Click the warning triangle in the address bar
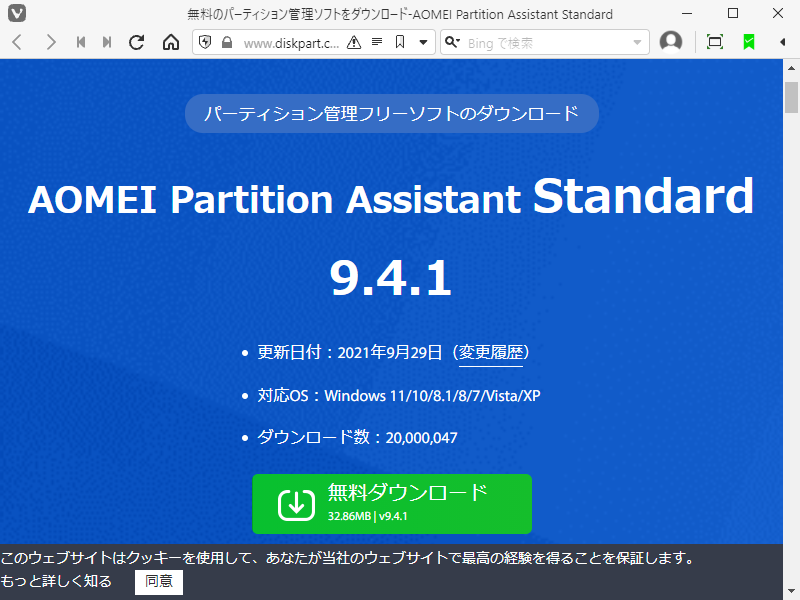The height and width of the screenshot is (600, 800). pos(353,42)
